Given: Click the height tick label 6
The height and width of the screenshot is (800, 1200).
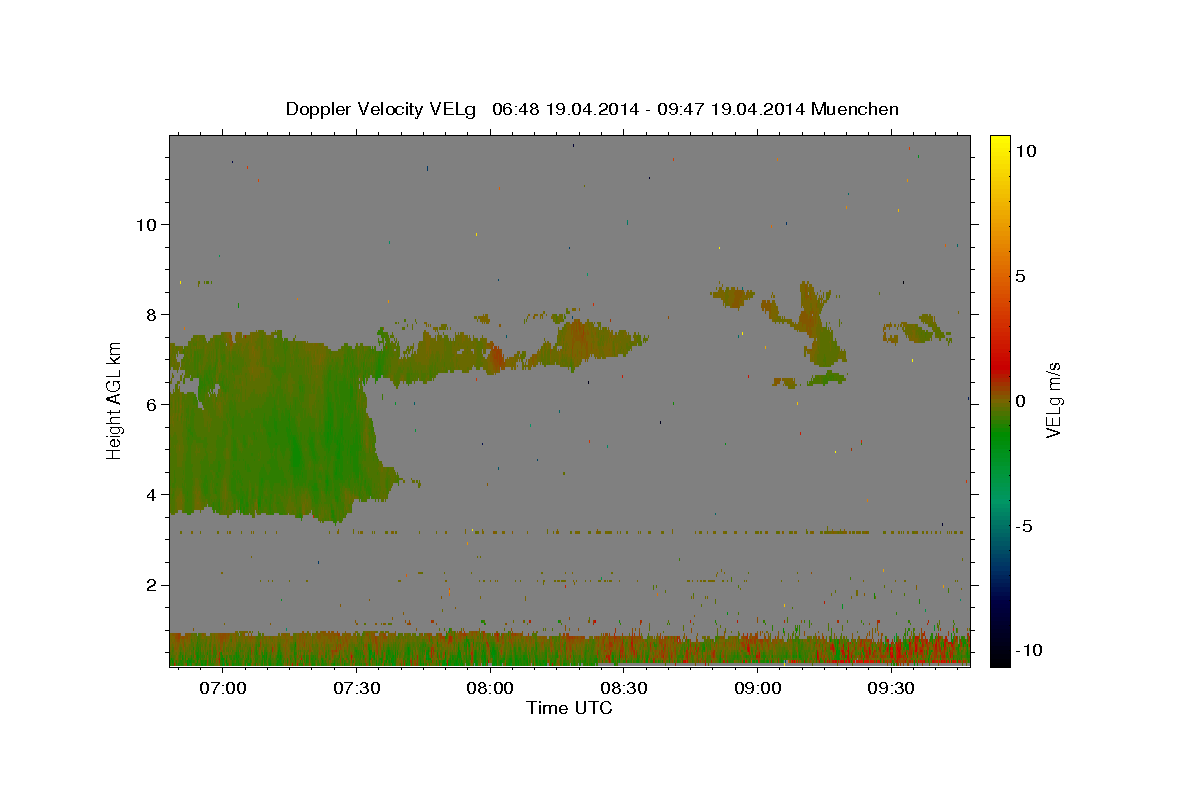Looking at the screenshot, I should 151,404.
